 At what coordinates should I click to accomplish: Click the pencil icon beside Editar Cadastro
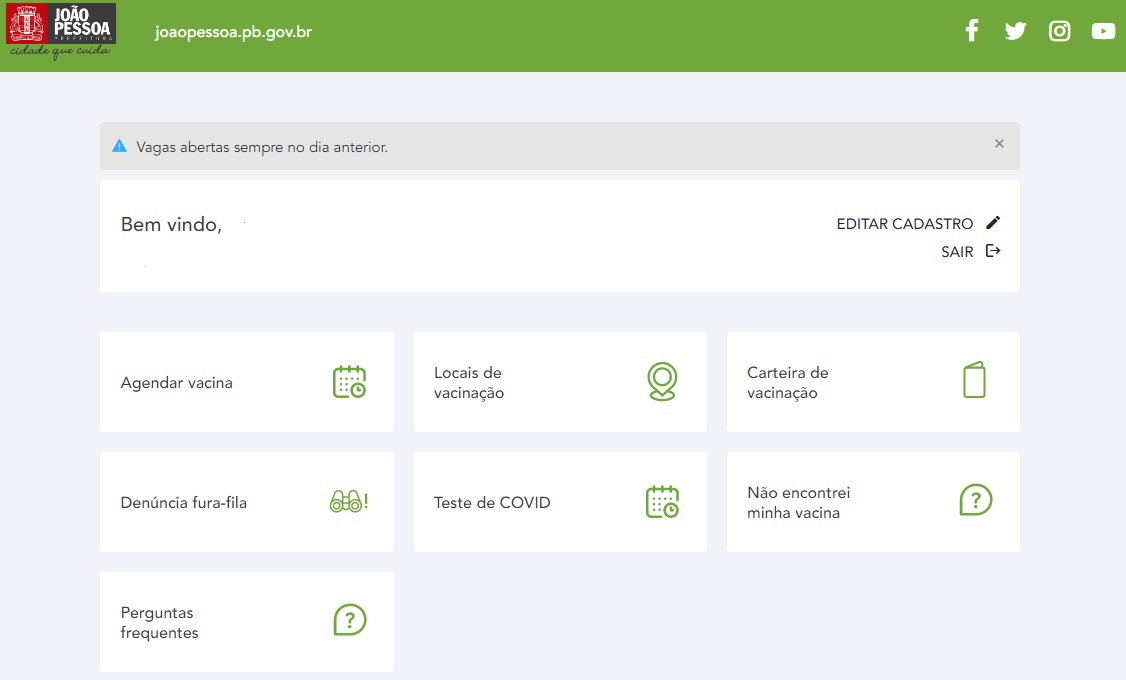point(992,223)
